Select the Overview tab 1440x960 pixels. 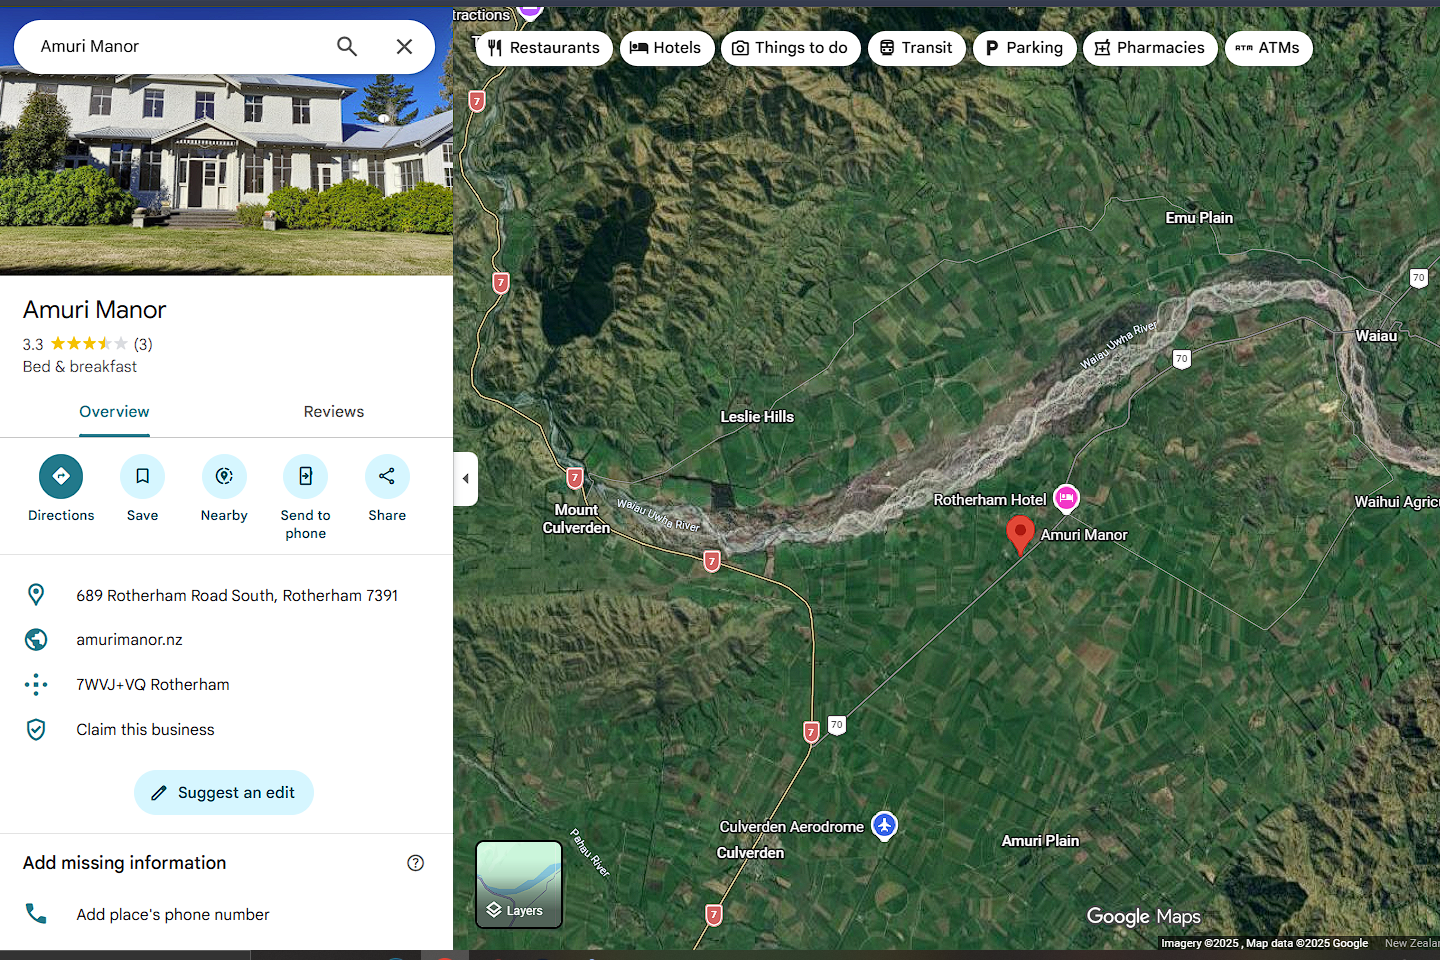pyautogui.click(x=114, y=412)
